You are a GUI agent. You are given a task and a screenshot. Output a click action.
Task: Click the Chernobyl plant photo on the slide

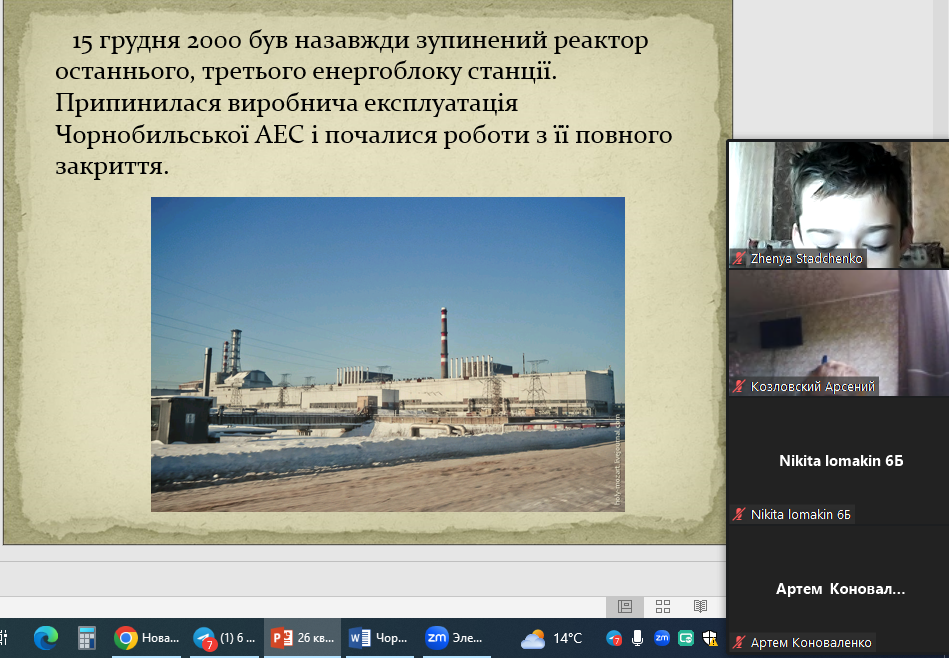coord(388,354)
